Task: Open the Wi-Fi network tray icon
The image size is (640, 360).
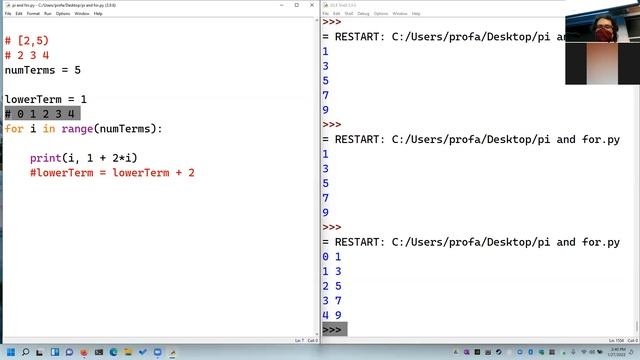Action: (584, 352)
